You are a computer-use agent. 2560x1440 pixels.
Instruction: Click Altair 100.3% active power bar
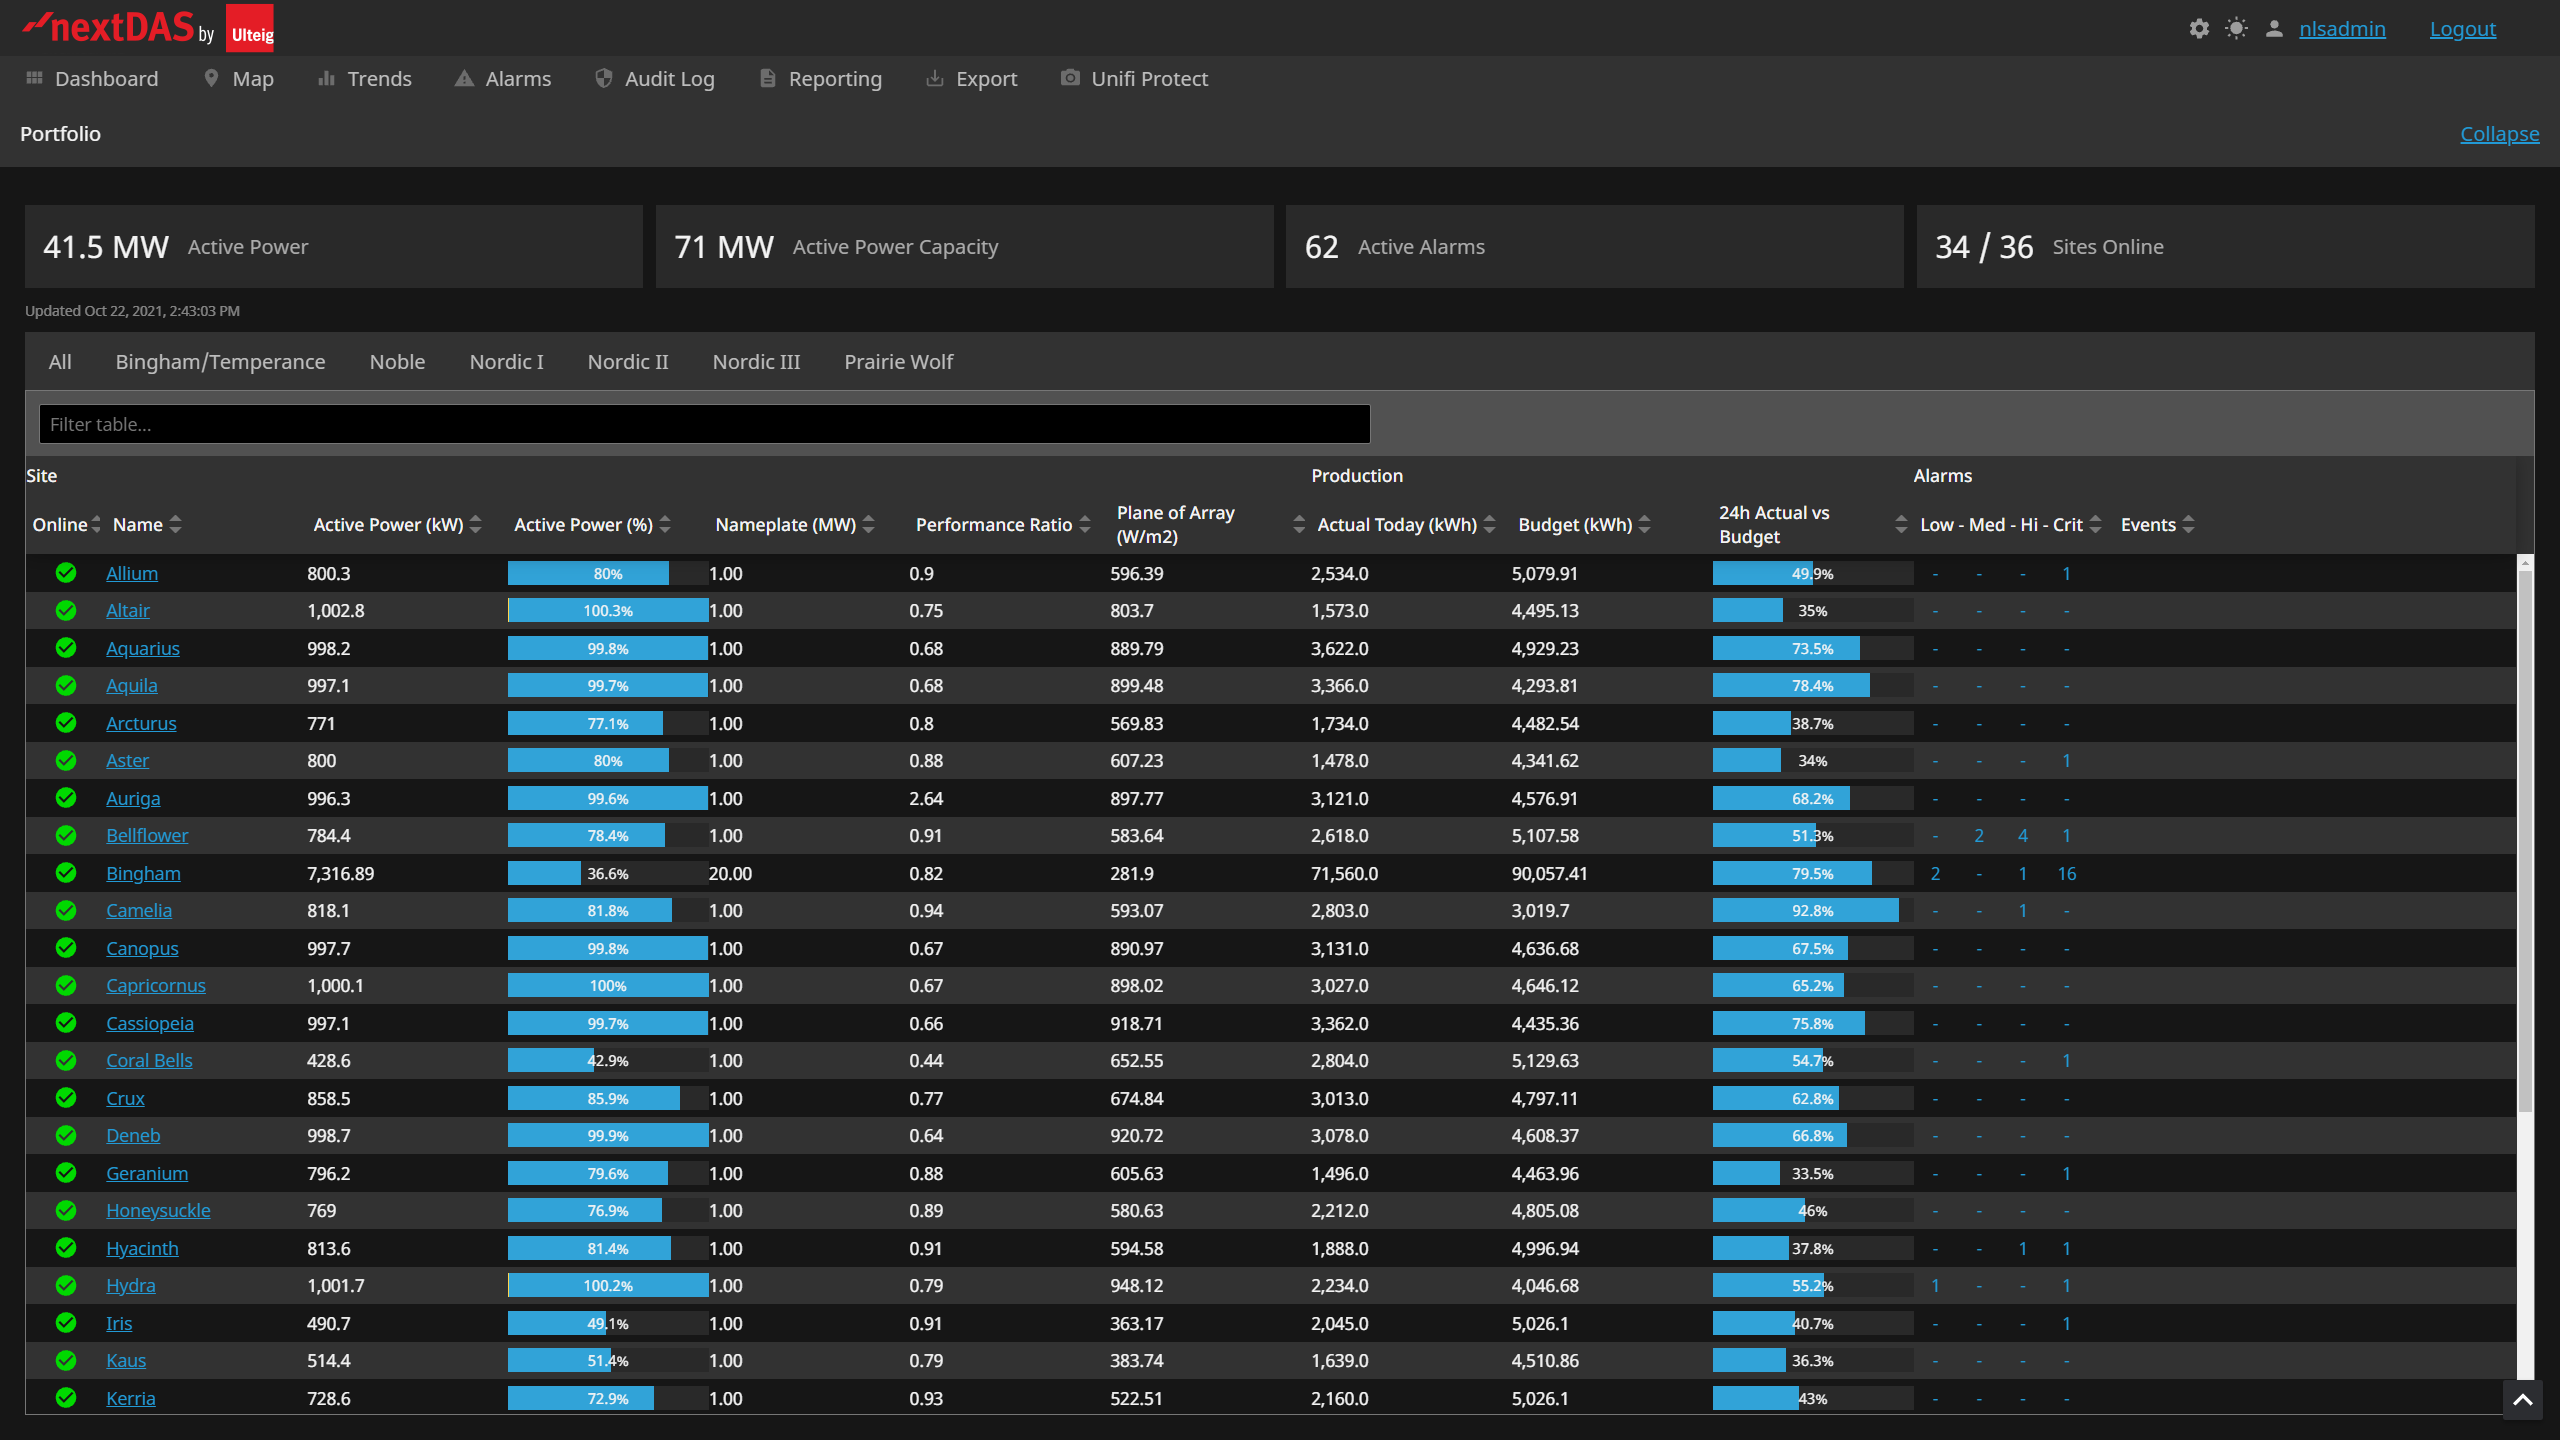[x=608, y=610]
